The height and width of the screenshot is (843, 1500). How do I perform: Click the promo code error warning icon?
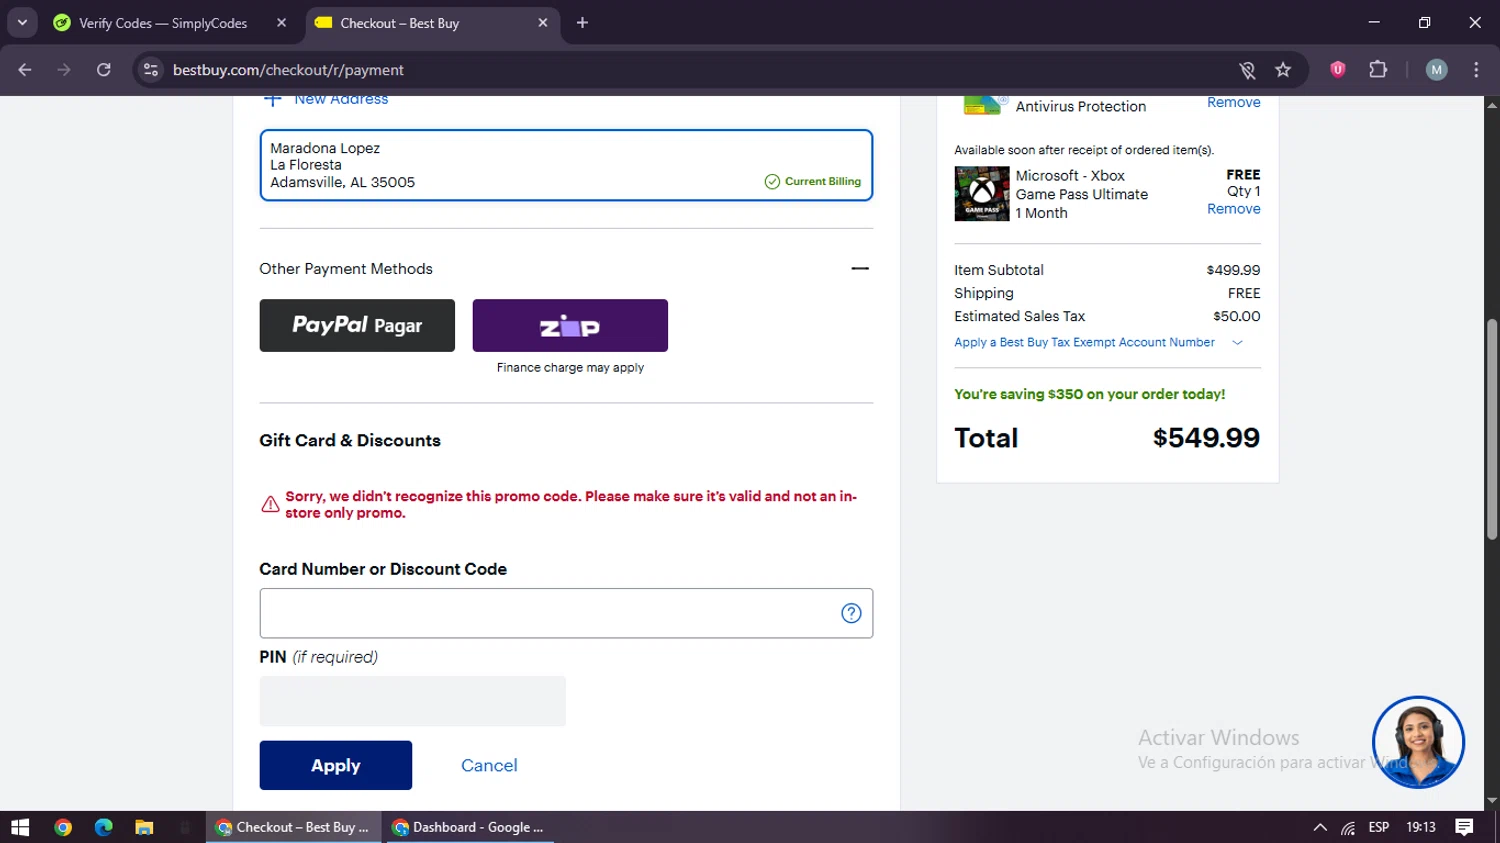tap(270, 504)
